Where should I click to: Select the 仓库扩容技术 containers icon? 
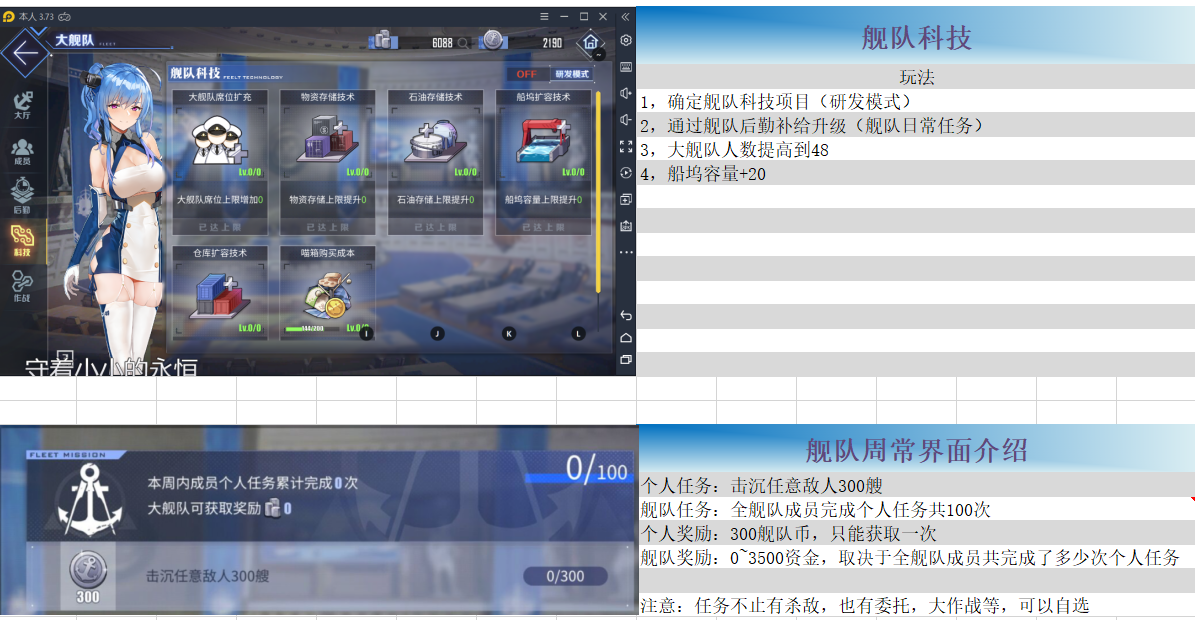click(x=219, y=296)
